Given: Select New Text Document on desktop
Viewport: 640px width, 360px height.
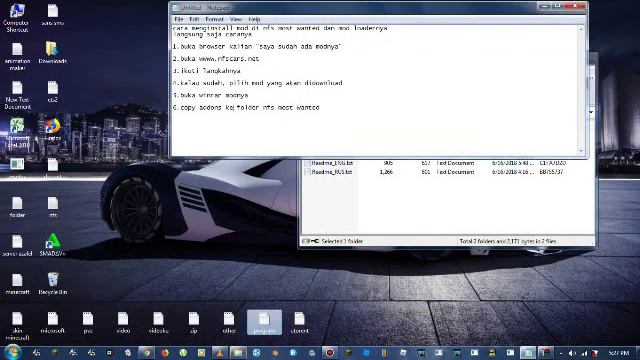Looking at the screenshot, I should tap(17, 95).
